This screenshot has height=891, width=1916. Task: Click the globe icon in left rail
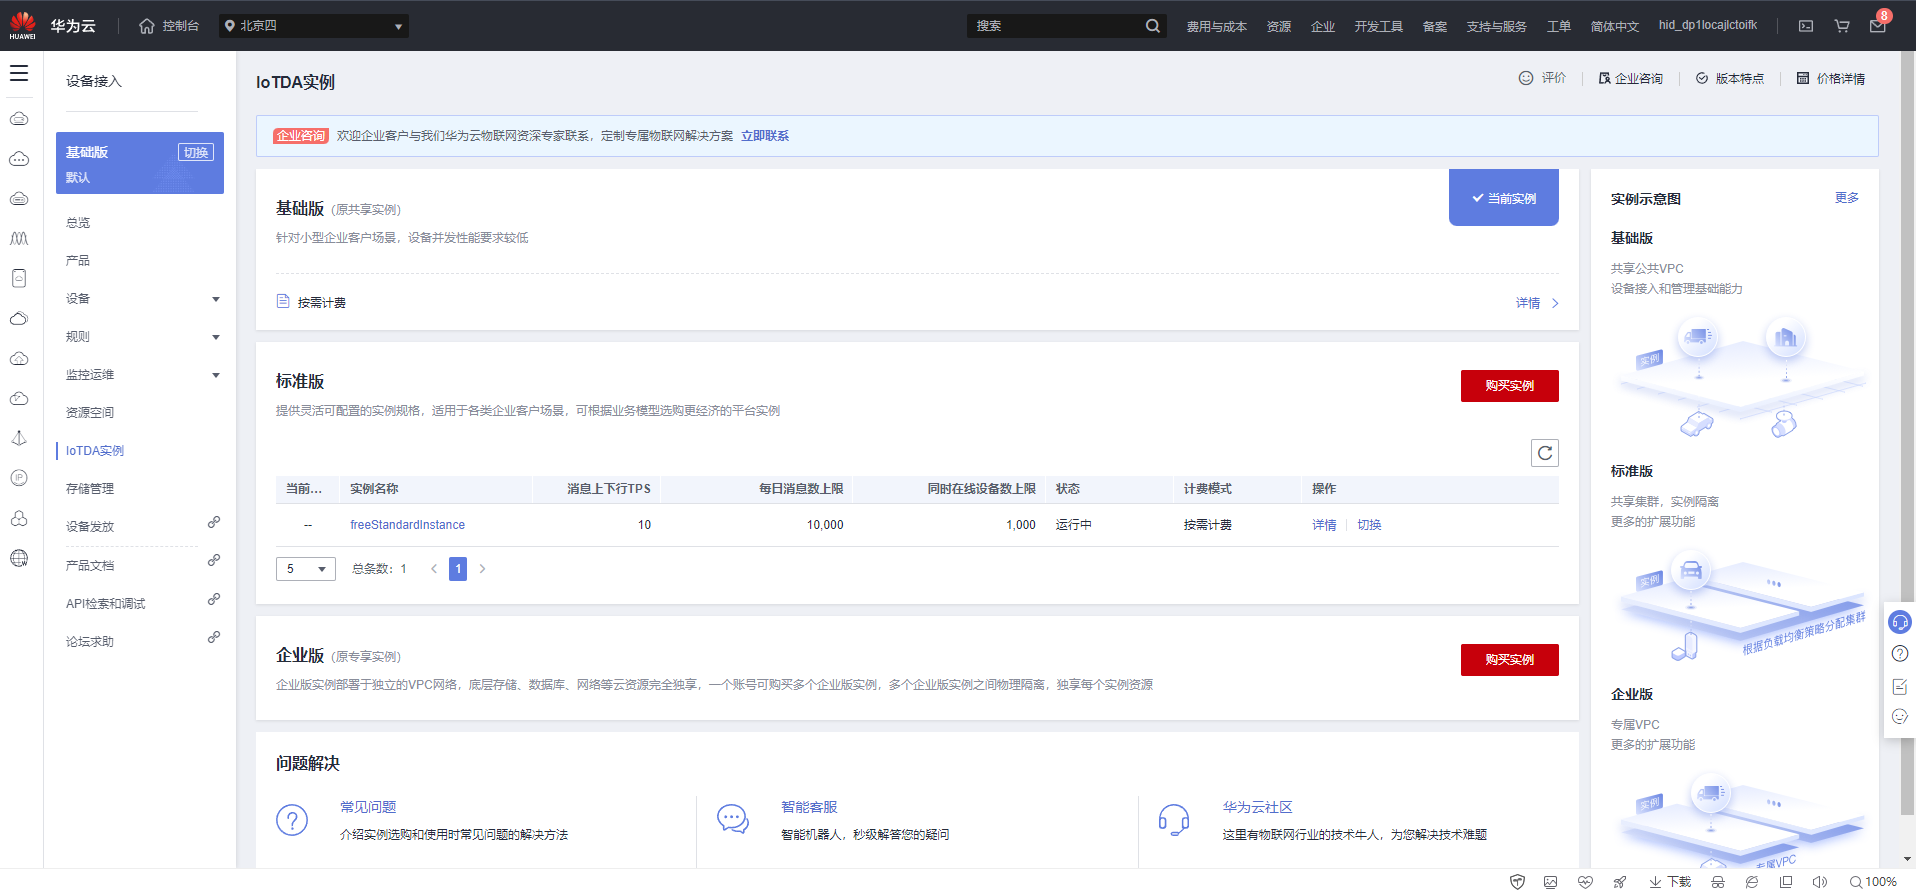19,558
